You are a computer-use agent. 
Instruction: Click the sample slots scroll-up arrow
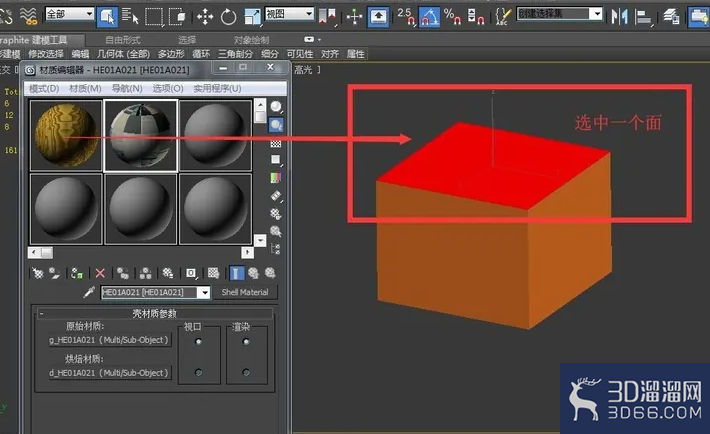click(260, 105)
